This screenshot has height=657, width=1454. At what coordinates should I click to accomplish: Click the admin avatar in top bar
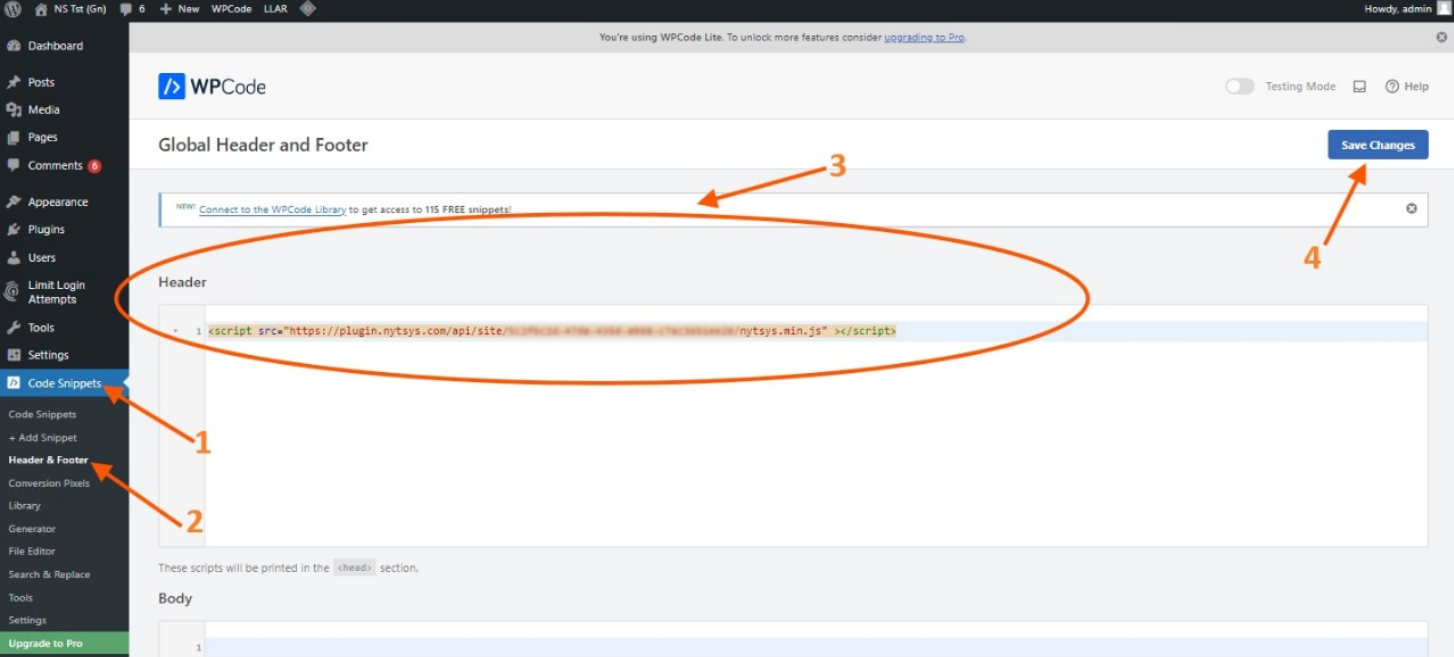1443,8
